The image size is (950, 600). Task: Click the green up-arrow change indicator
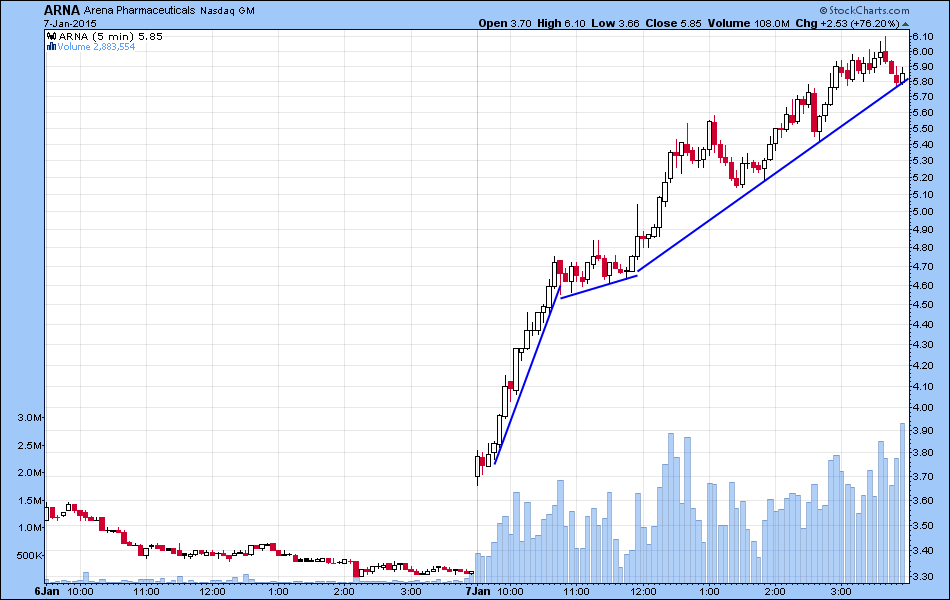pos(905,24)
